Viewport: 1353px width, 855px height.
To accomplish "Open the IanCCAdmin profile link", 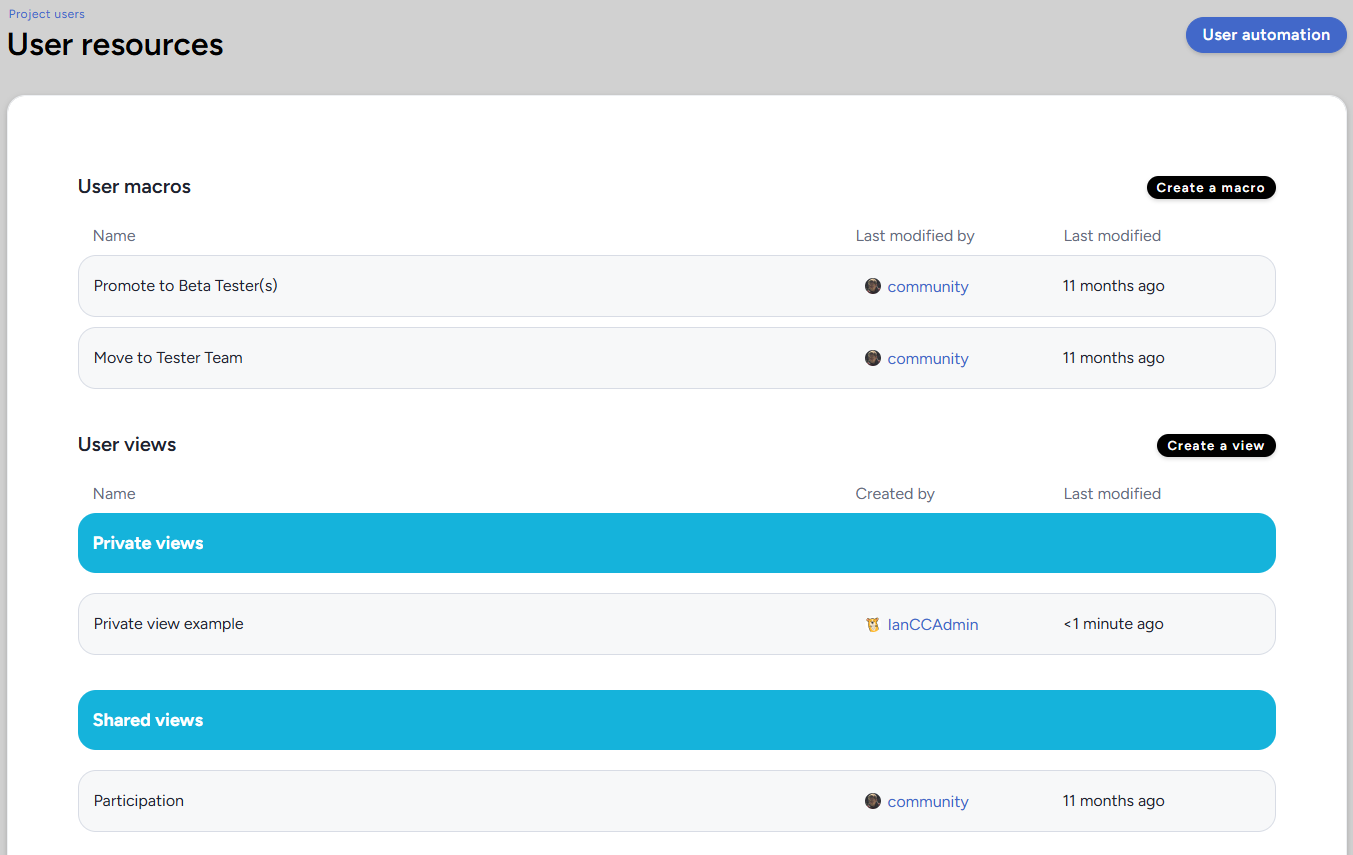I will point(932,625).
